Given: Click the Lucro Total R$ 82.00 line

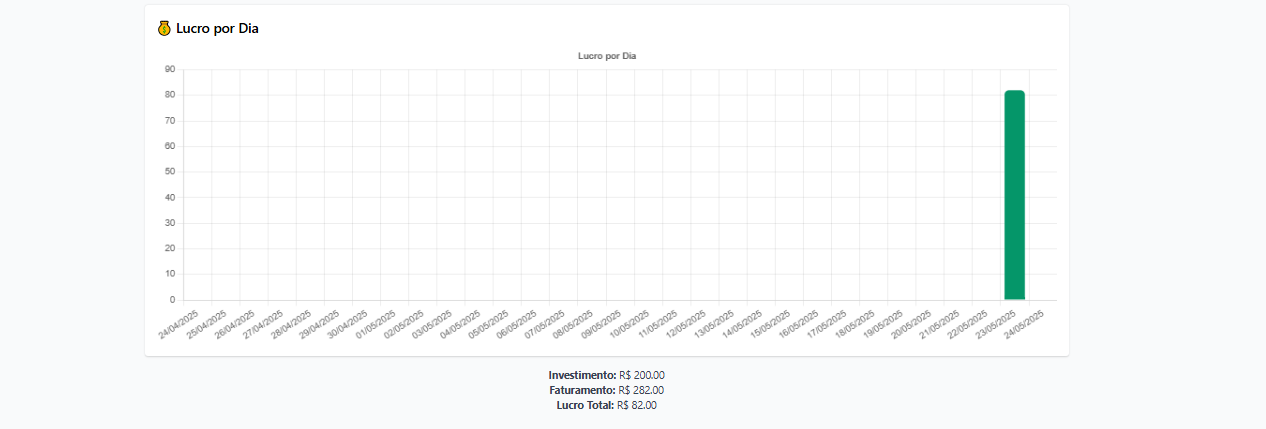Looking at the screenshot, I should click(x=607, y=405).
